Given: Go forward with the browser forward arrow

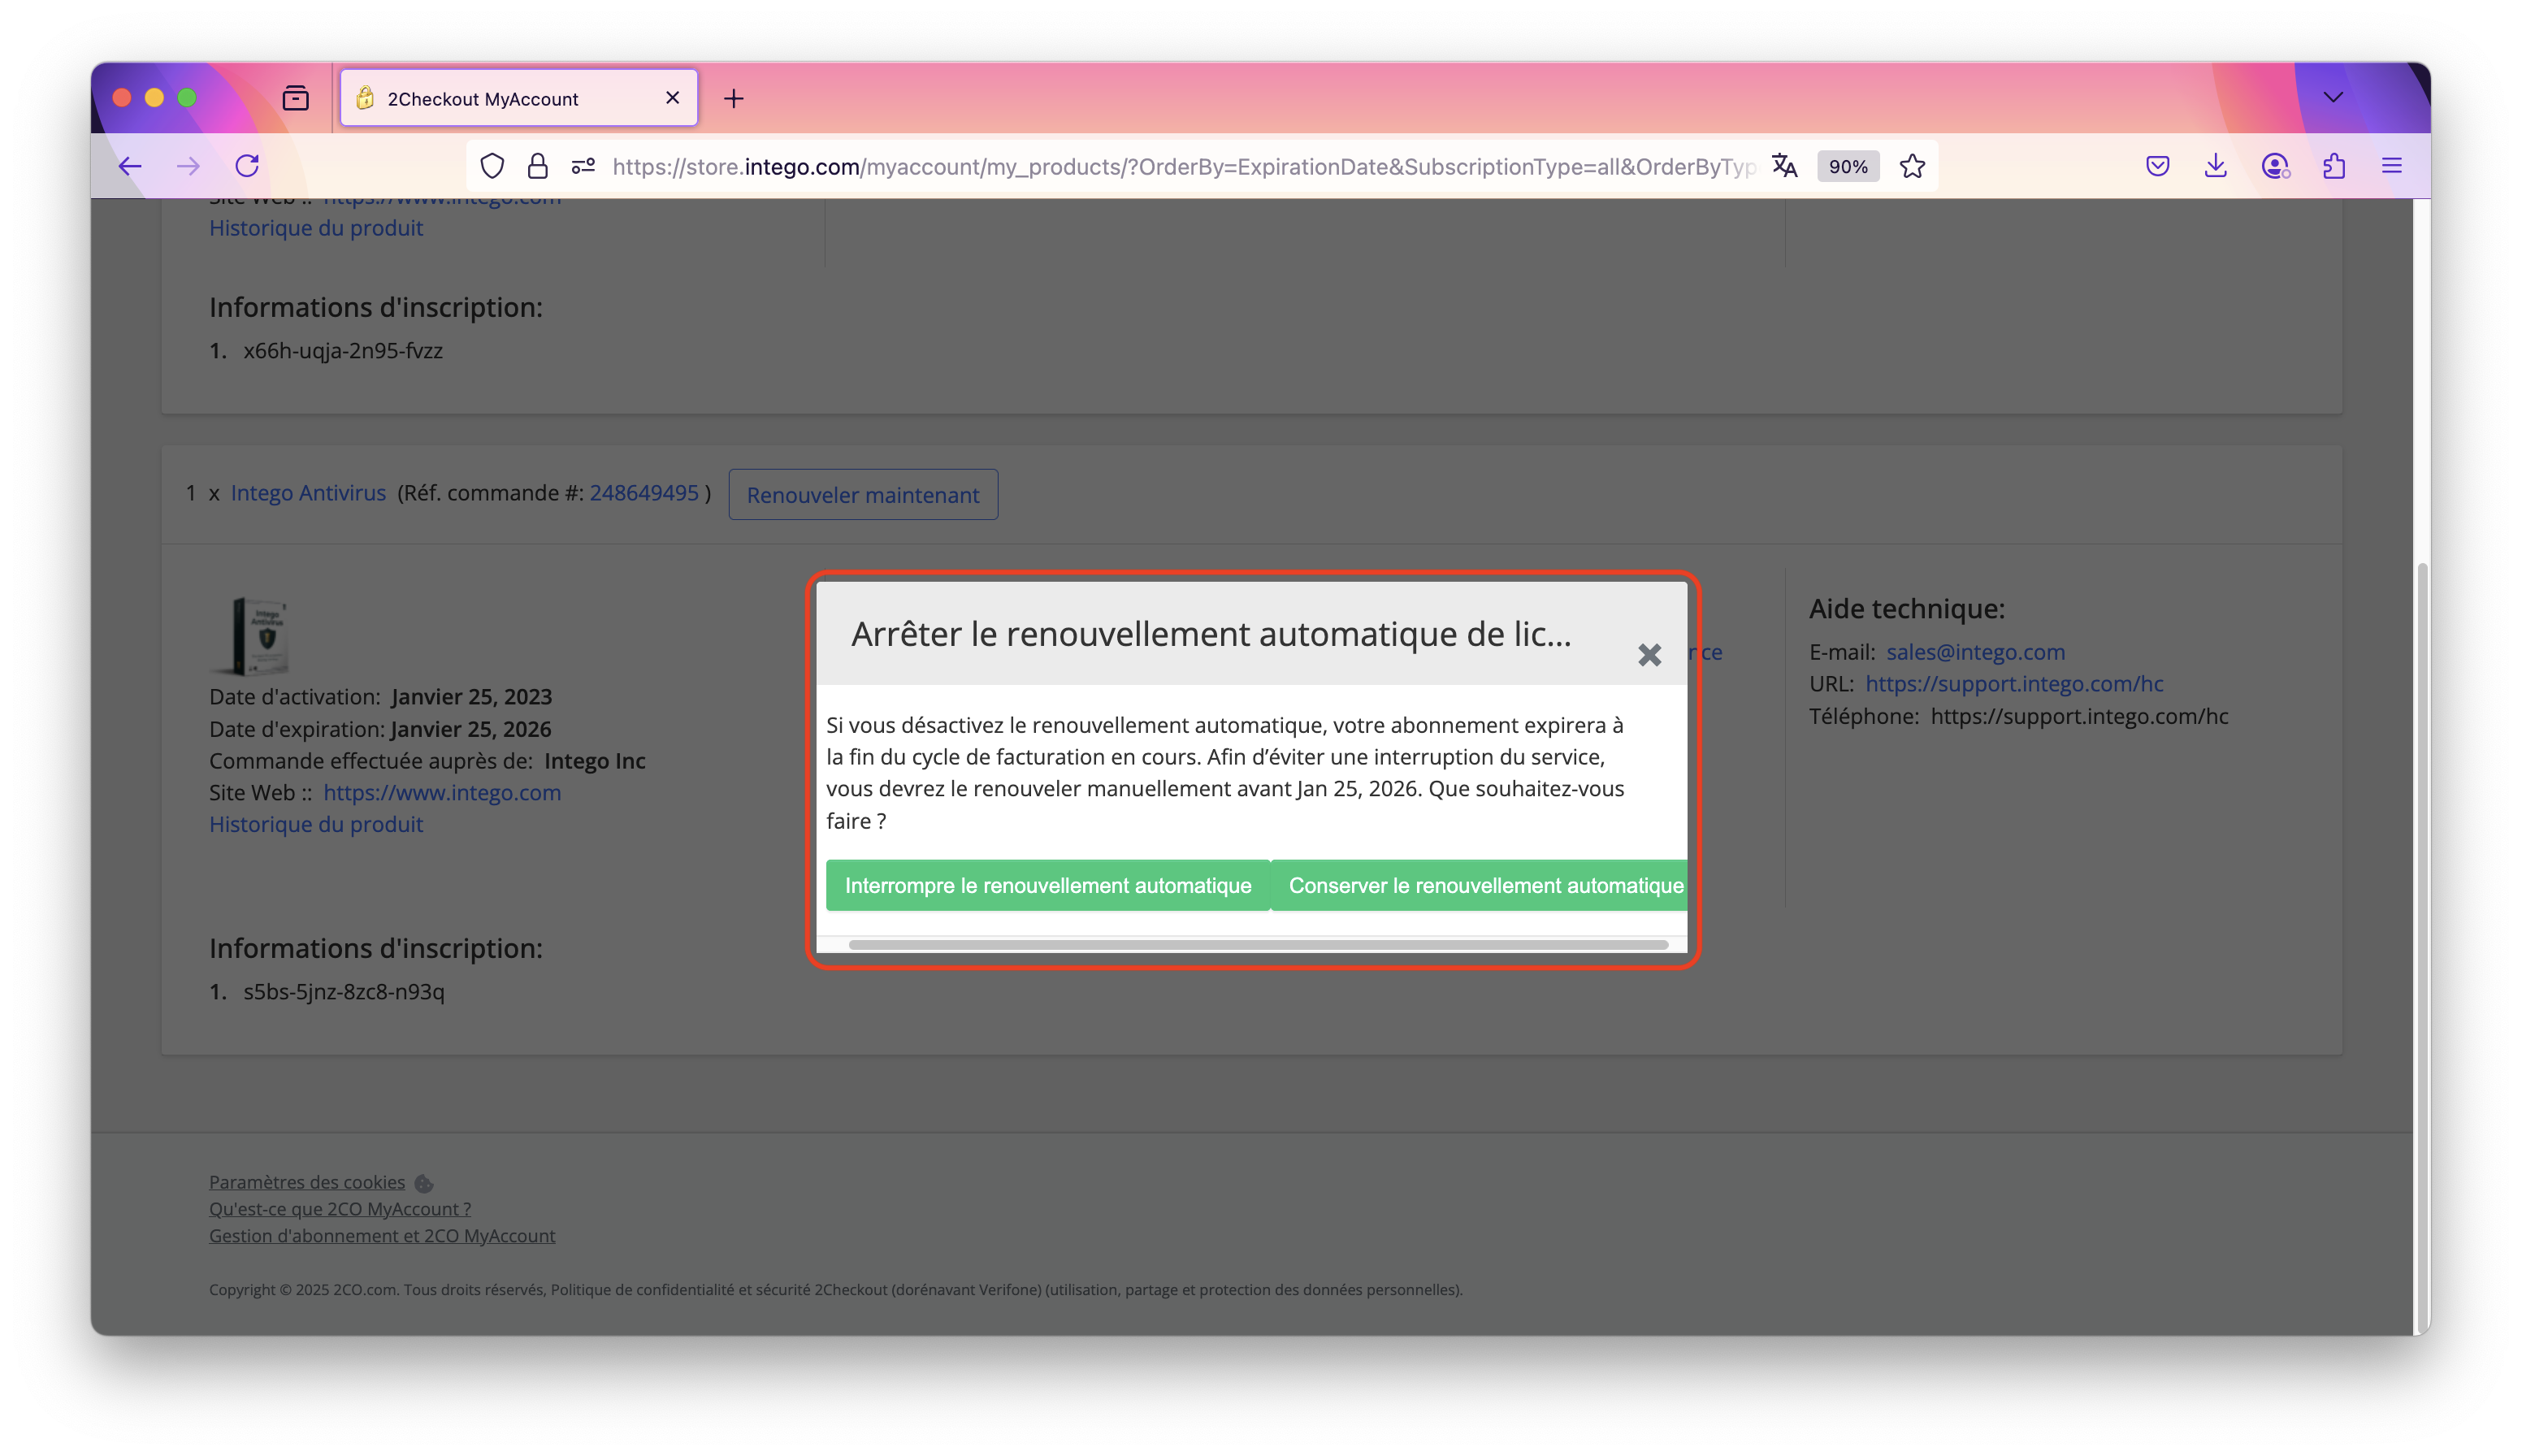Looking at the screenshot, I should (x=188, y=166).
